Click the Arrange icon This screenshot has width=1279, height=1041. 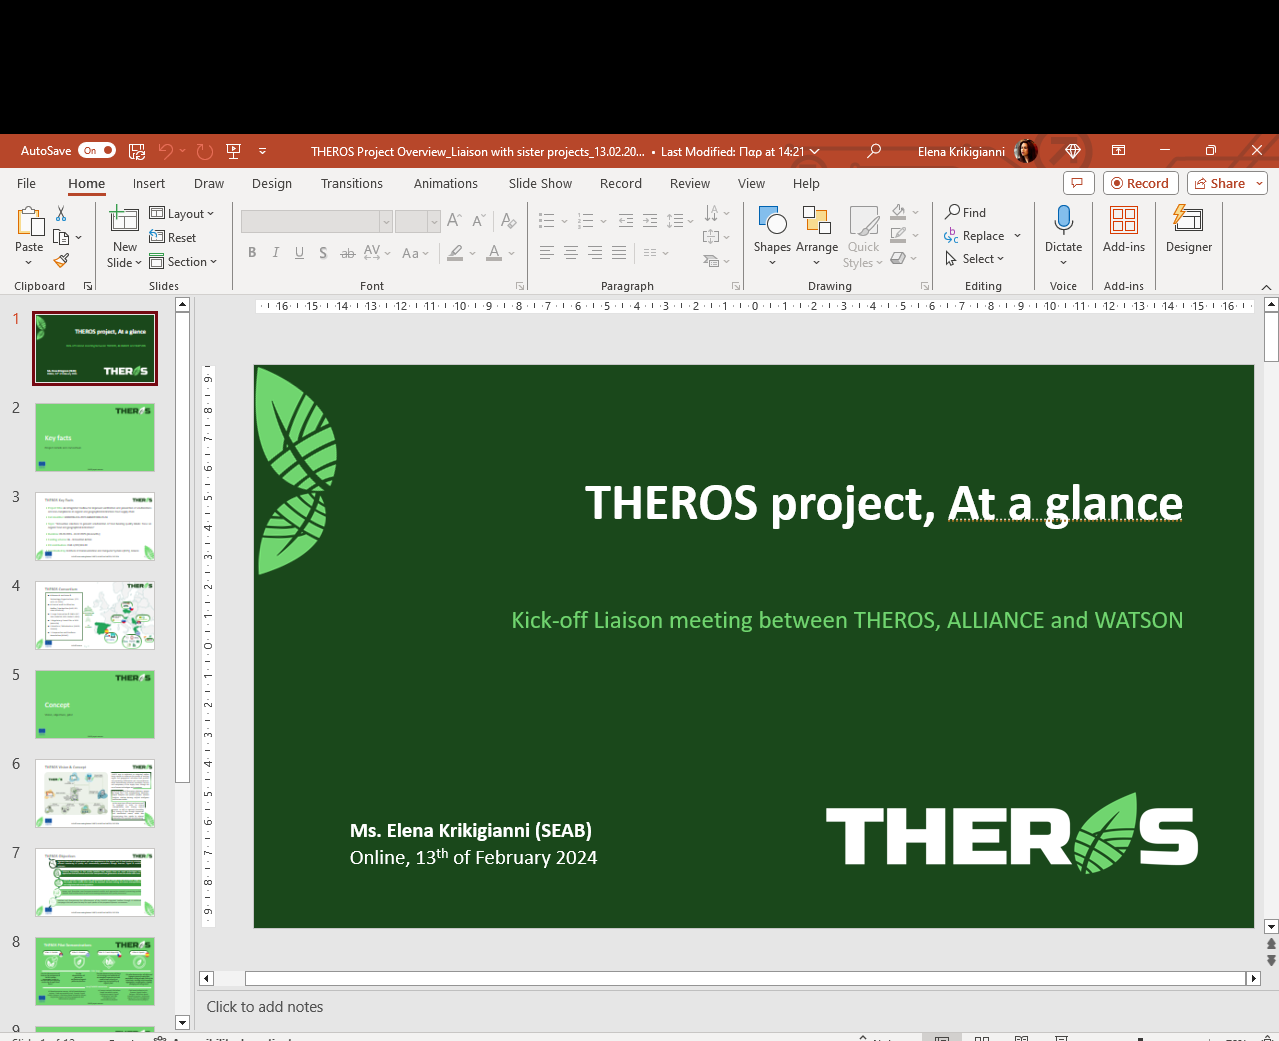[817, 220]
